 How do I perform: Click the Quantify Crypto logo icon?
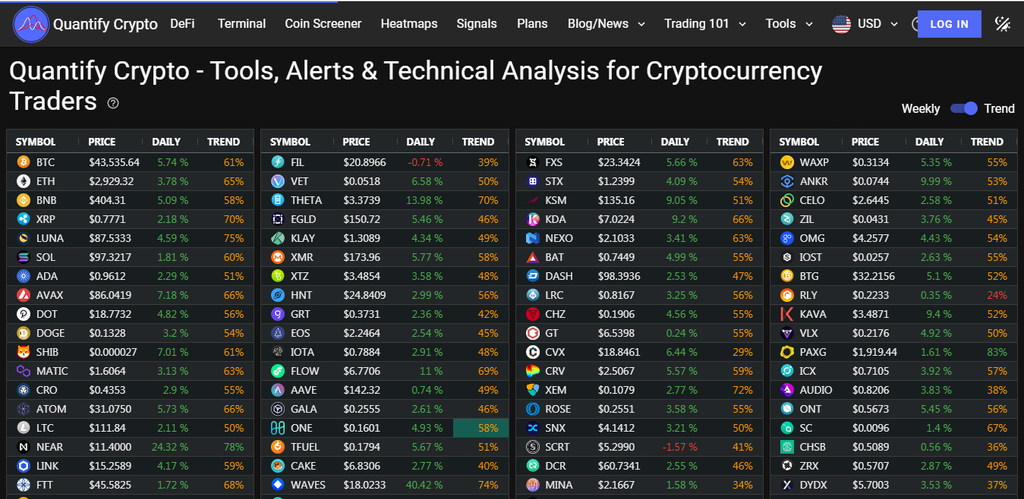pyautogui.click(x=31, y=24)
